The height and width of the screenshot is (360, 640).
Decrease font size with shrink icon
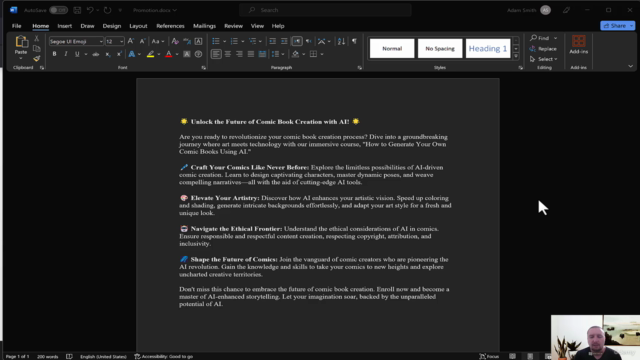(142, 41)
